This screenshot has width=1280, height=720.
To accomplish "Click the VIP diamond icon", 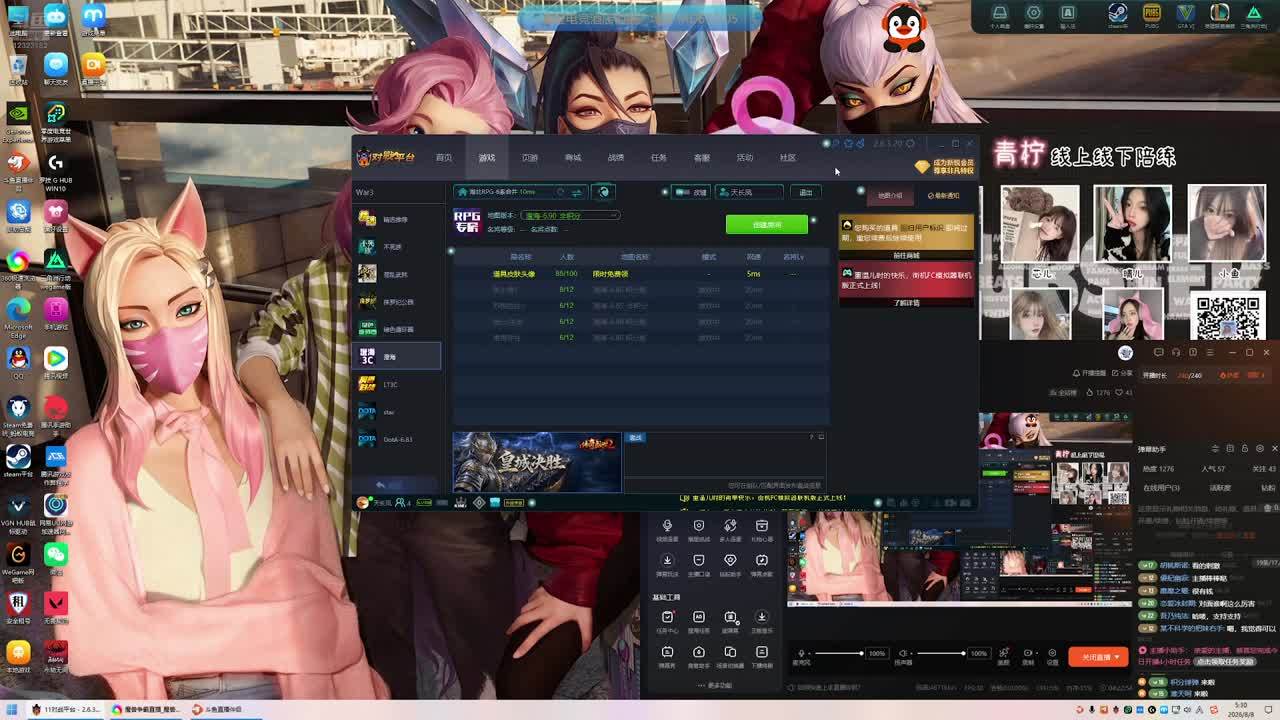I will [x=922, y=167].
